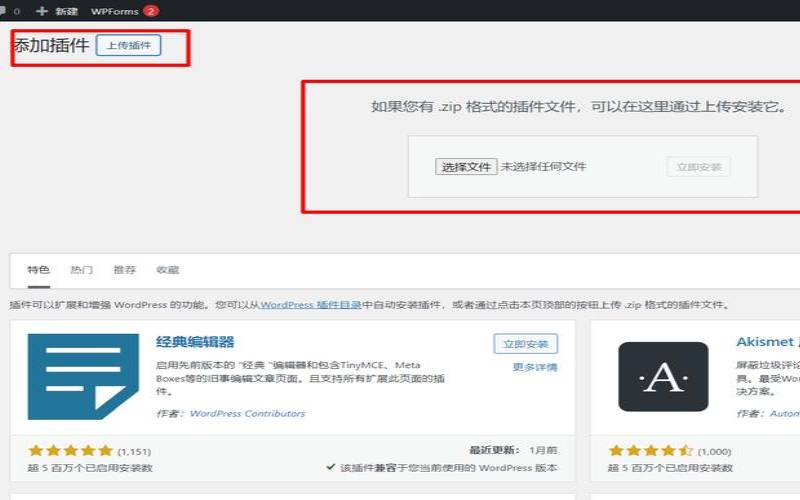Click the 上传插件 upload plugin button
Viewport: 800px width, 500px height.
click(x=129, y=45)
